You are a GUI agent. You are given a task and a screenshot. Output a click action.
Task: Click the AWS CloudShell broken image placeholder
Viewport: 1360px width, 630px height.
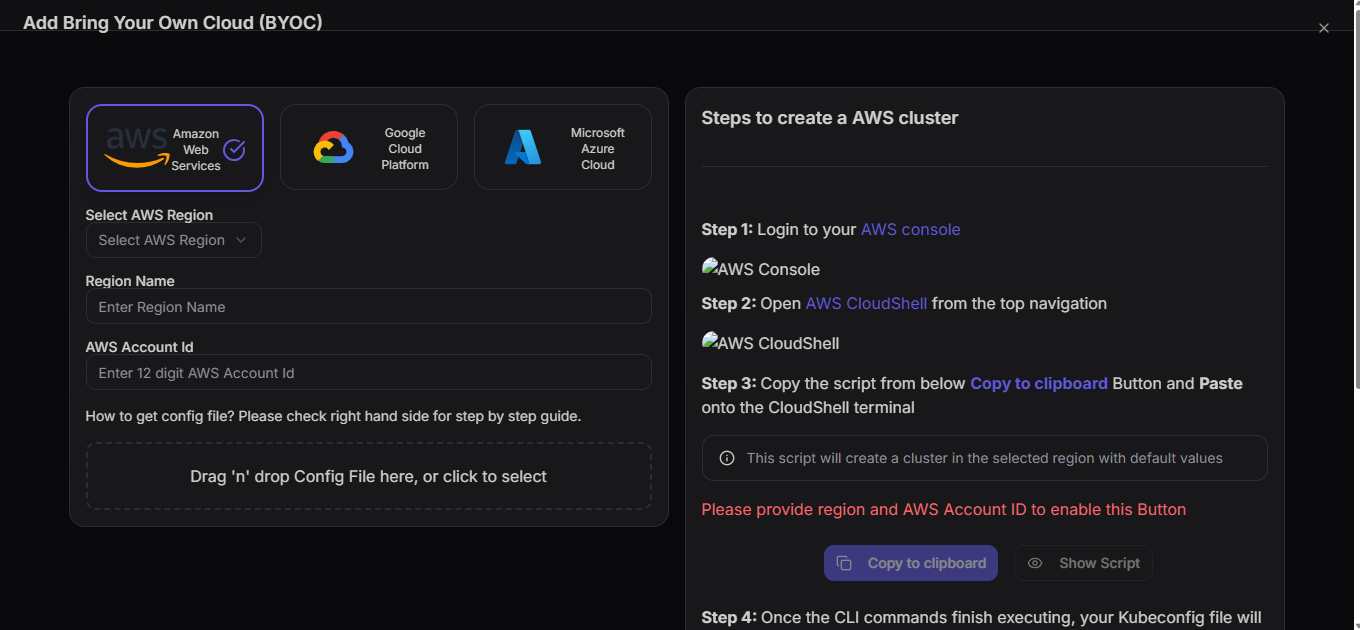coord(771,343)
